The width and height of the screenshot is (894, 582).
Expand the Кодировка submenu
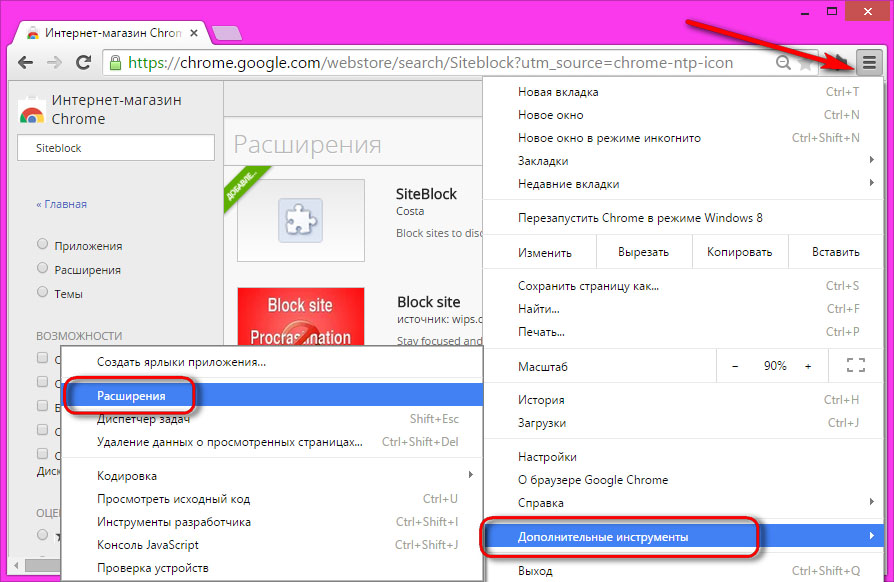click(x=271, y=475)
